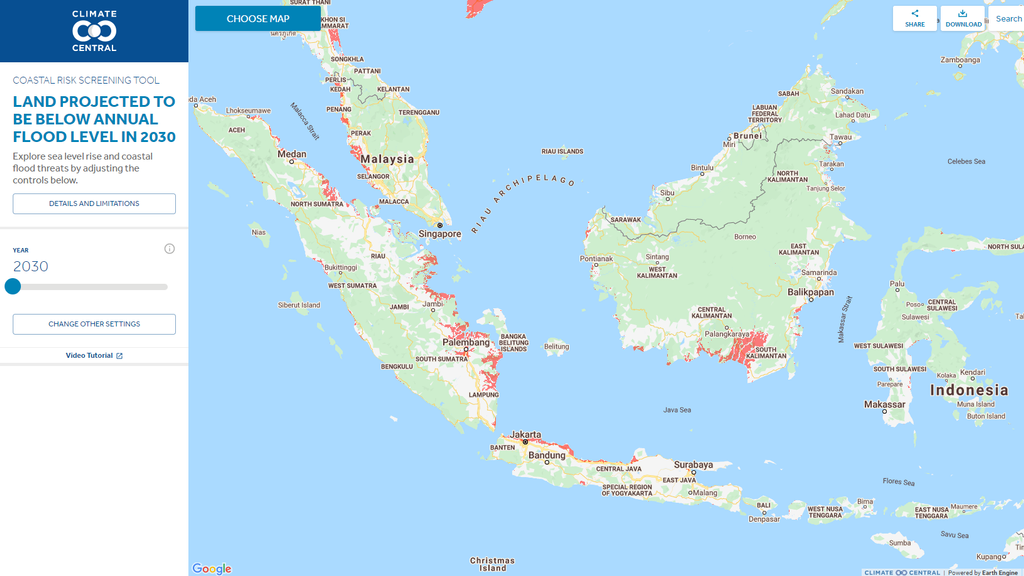Click the Climate Central logo

point(94,31)
